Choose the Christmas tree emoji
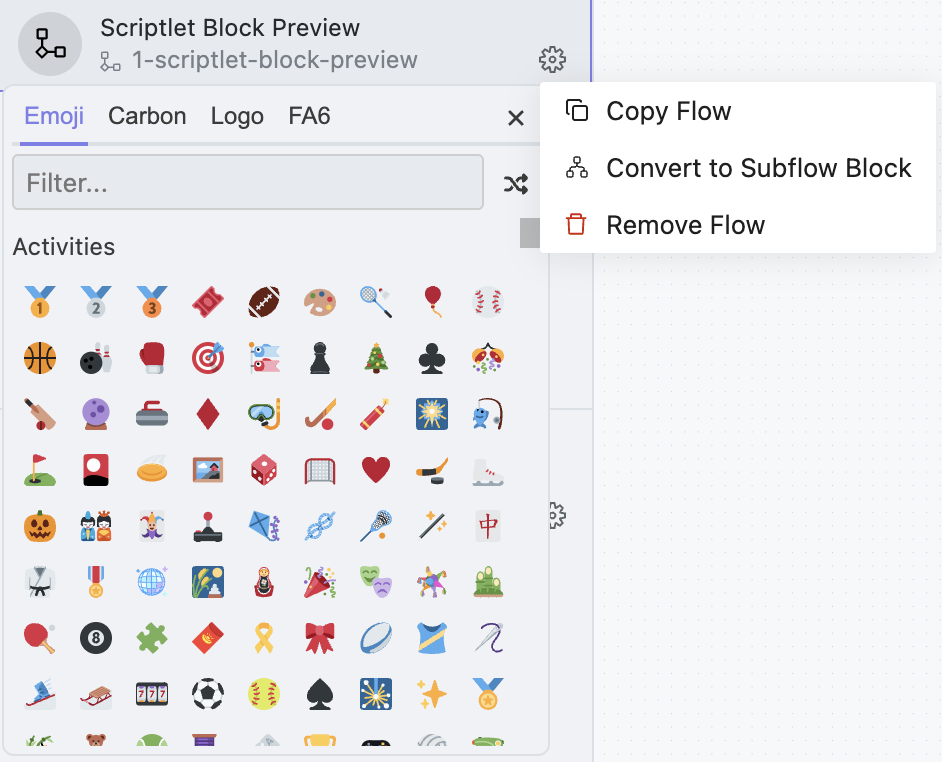 (x=376, y=357)
